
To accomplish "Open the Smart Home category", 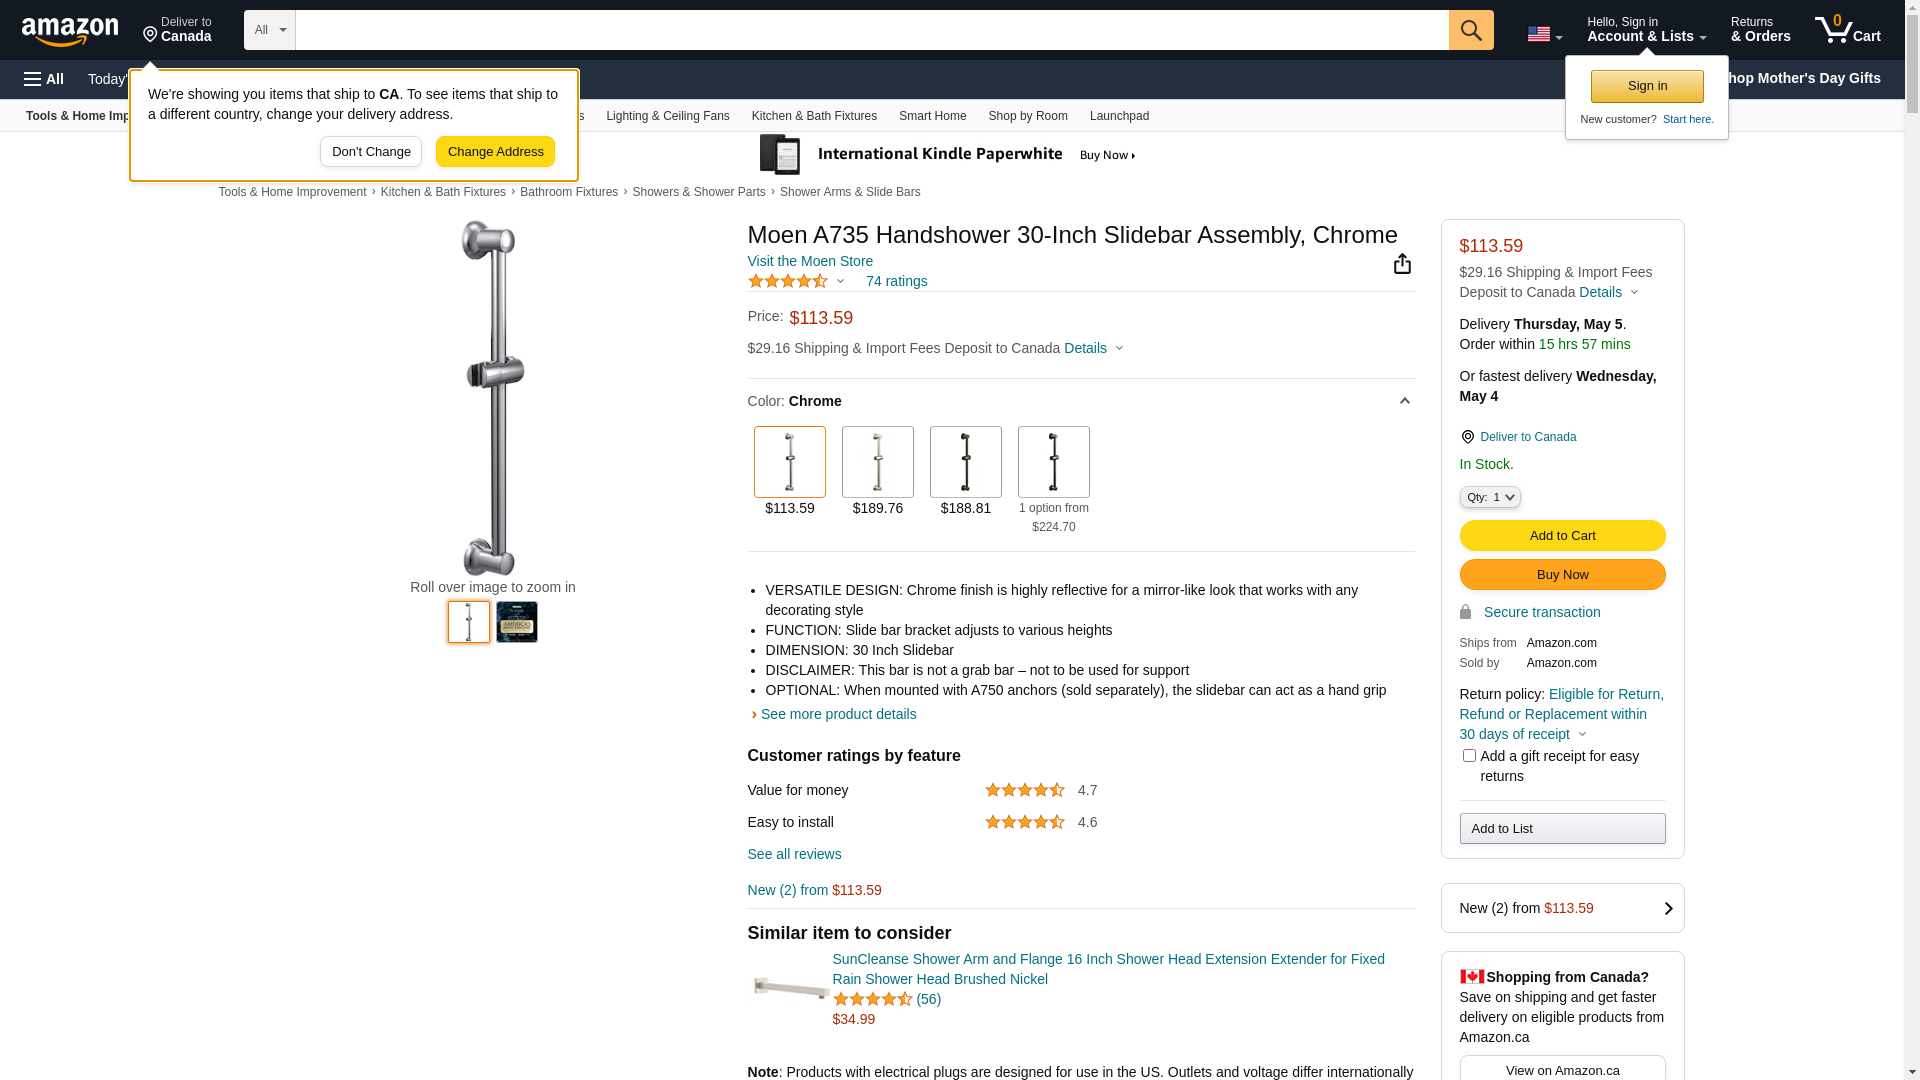I will 932,116.
